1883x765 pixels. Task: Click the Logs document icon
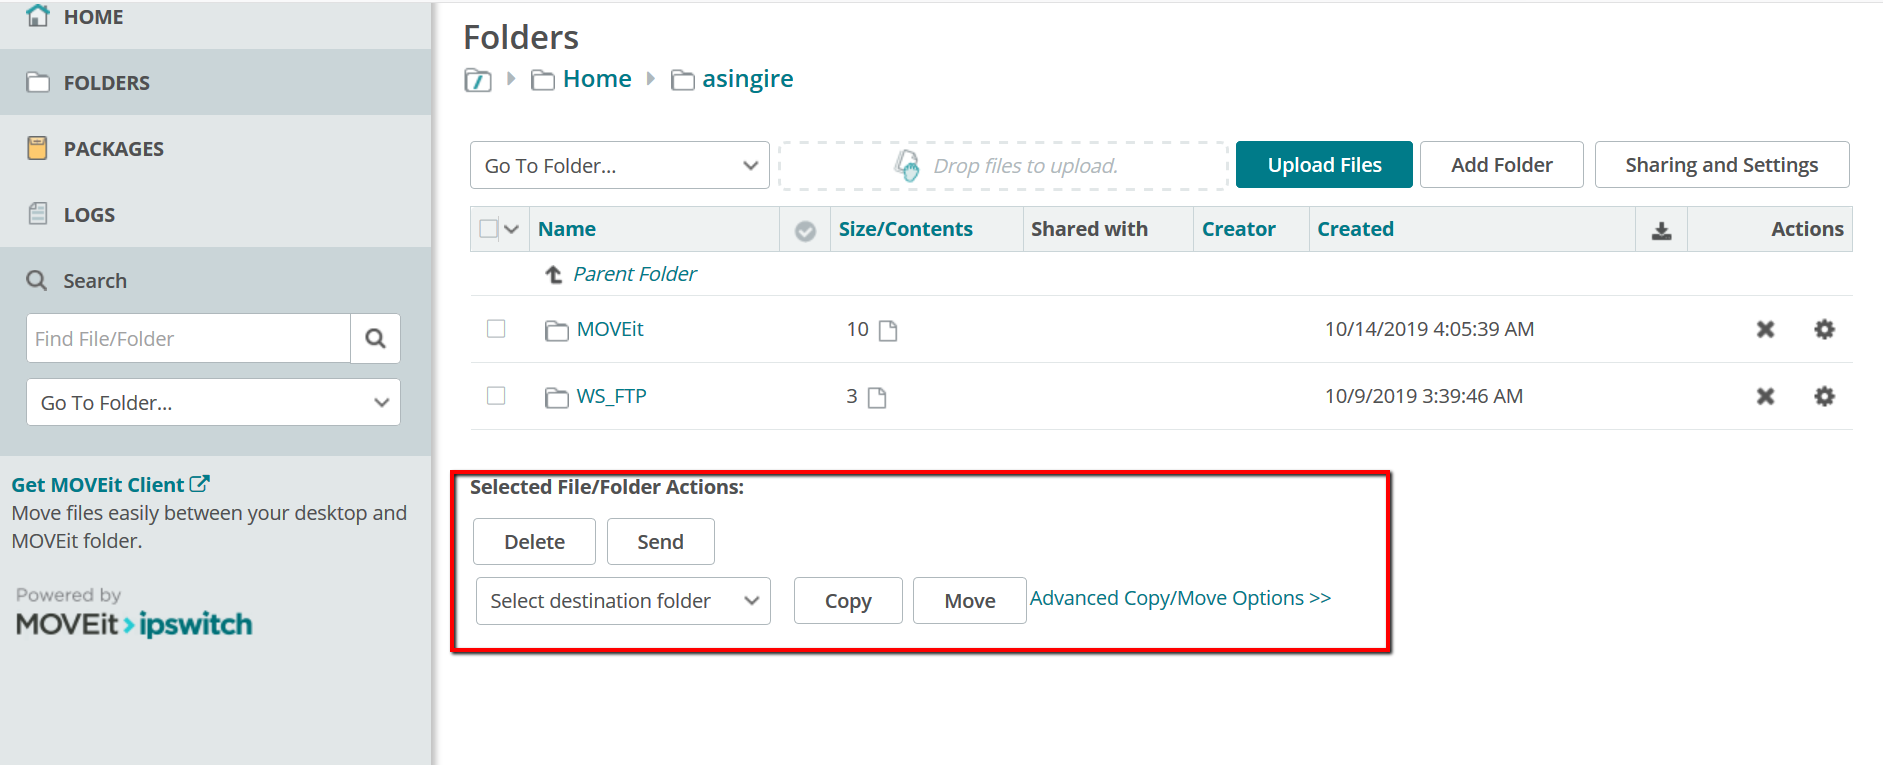click(x=38, y=214)
